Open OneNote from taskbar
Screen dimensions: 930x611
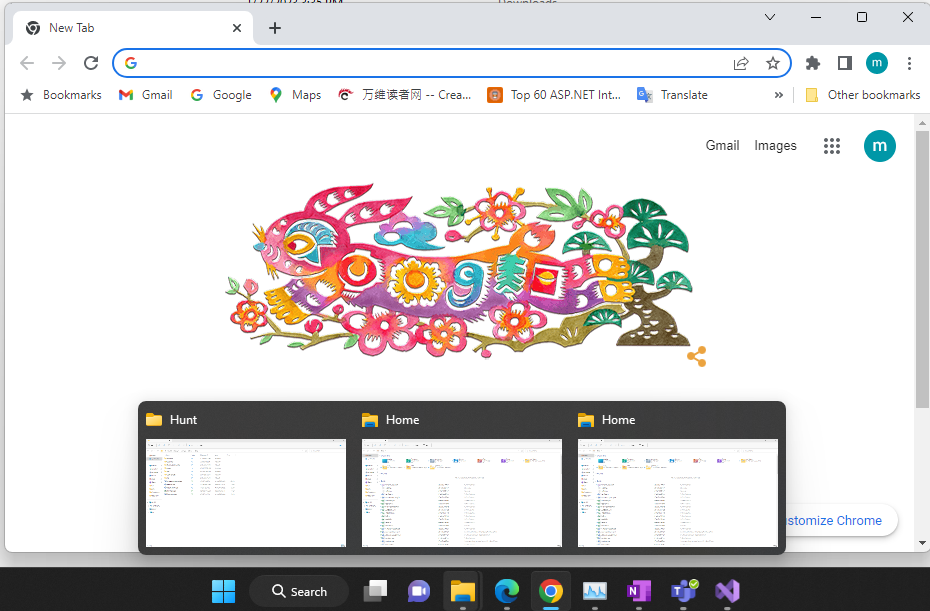[639, 591]
